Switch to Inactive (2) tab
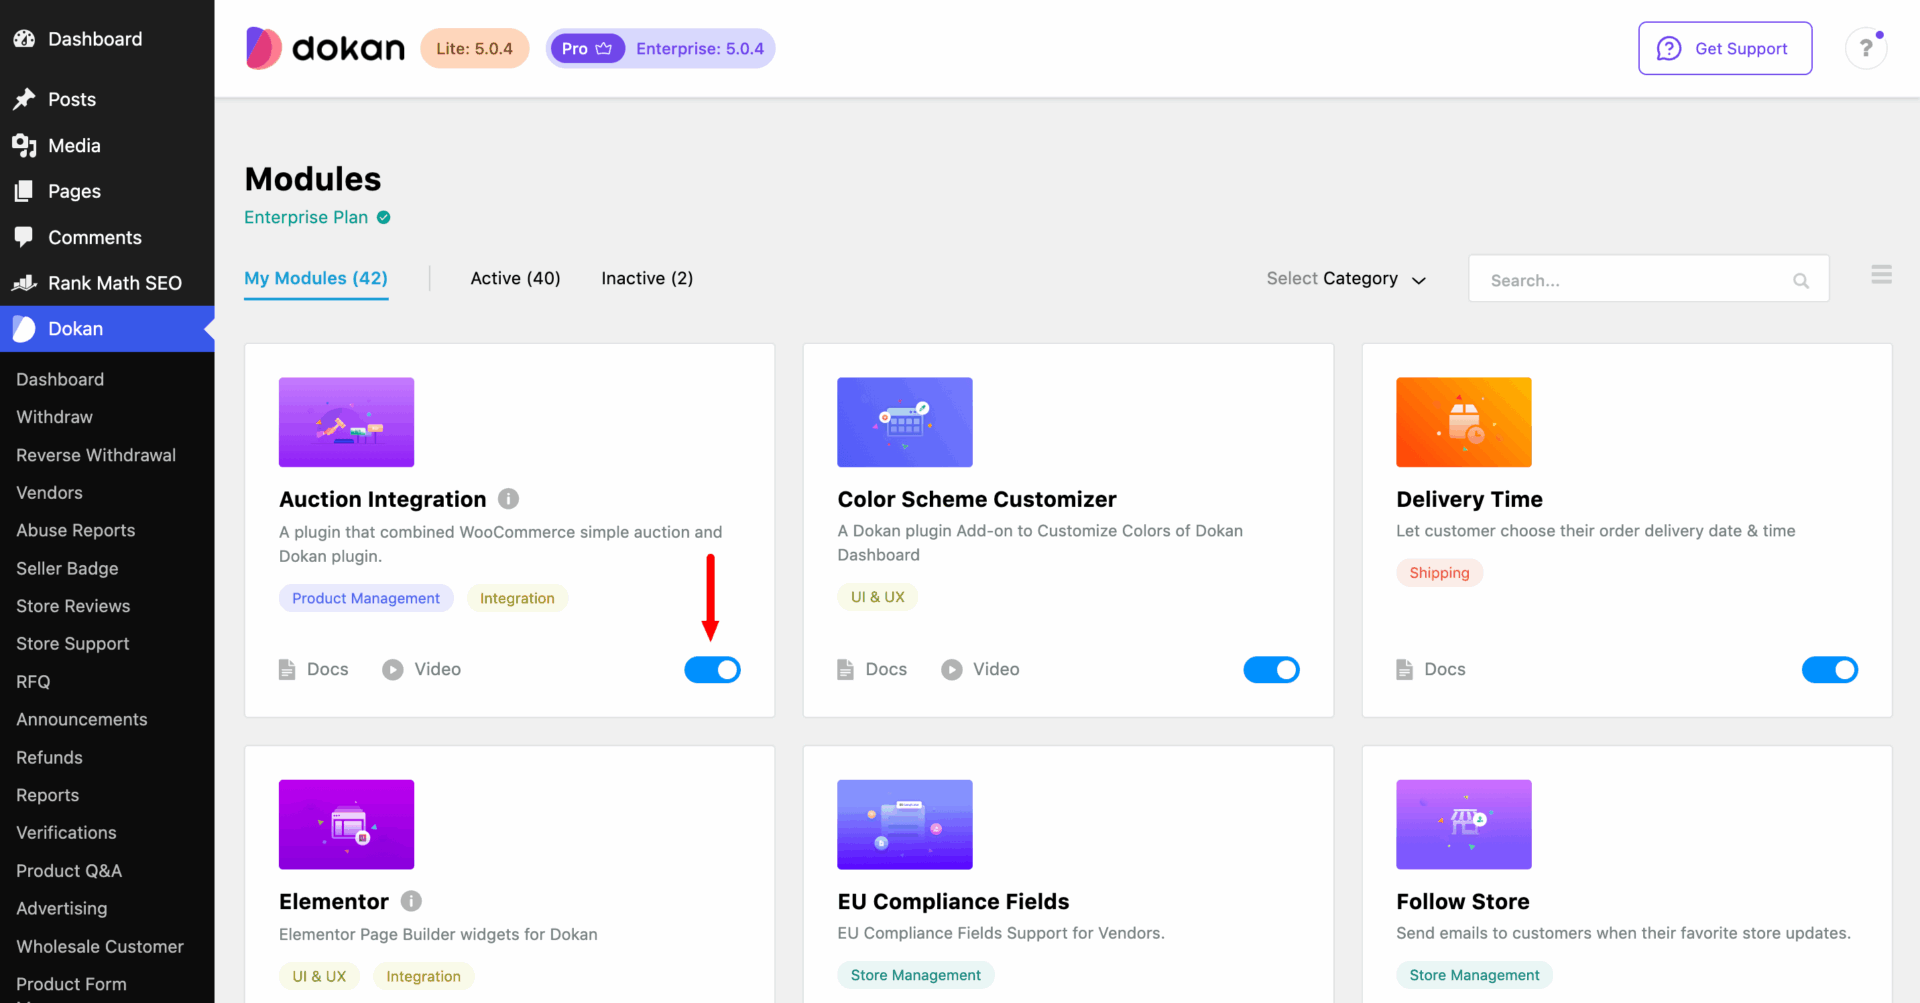This screenshot has width=1920, height=1003. [x=647, y=278]
